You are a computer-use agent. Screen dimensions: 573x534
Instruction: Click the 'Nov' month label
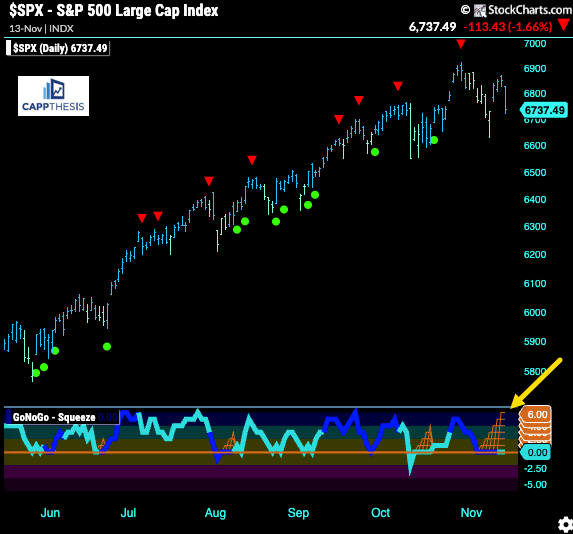pos(471,513)
